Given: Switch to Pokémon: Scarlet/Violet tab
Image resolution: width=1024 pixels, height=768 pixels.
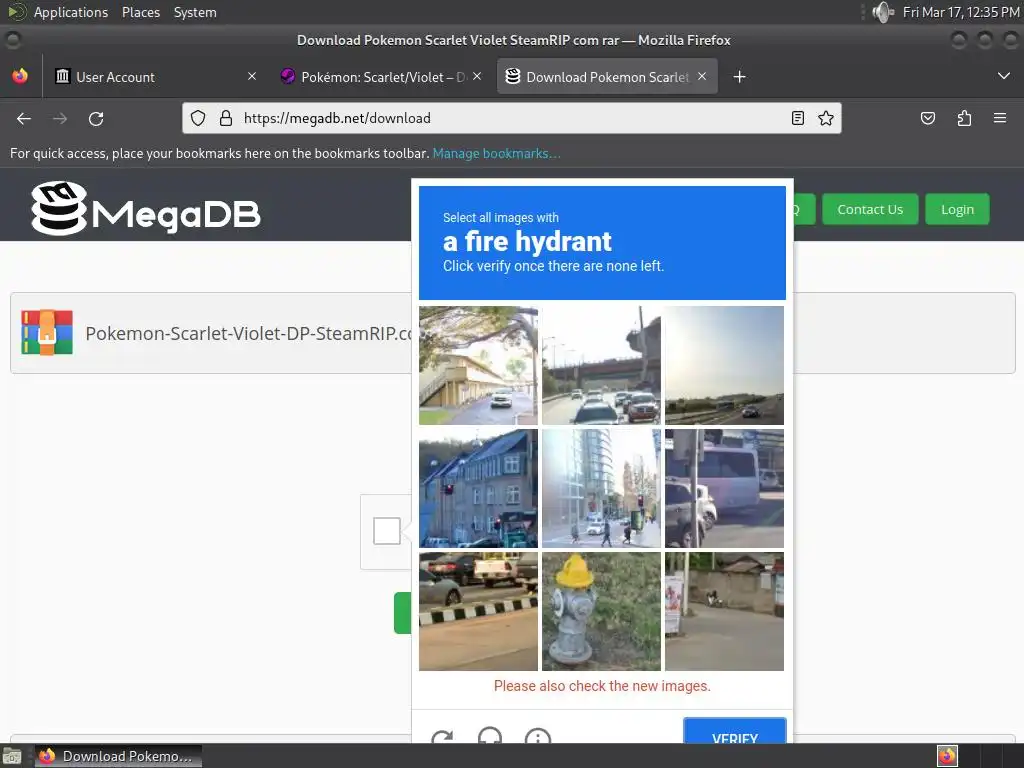Looking at the screenshot, I should [380, 76].
